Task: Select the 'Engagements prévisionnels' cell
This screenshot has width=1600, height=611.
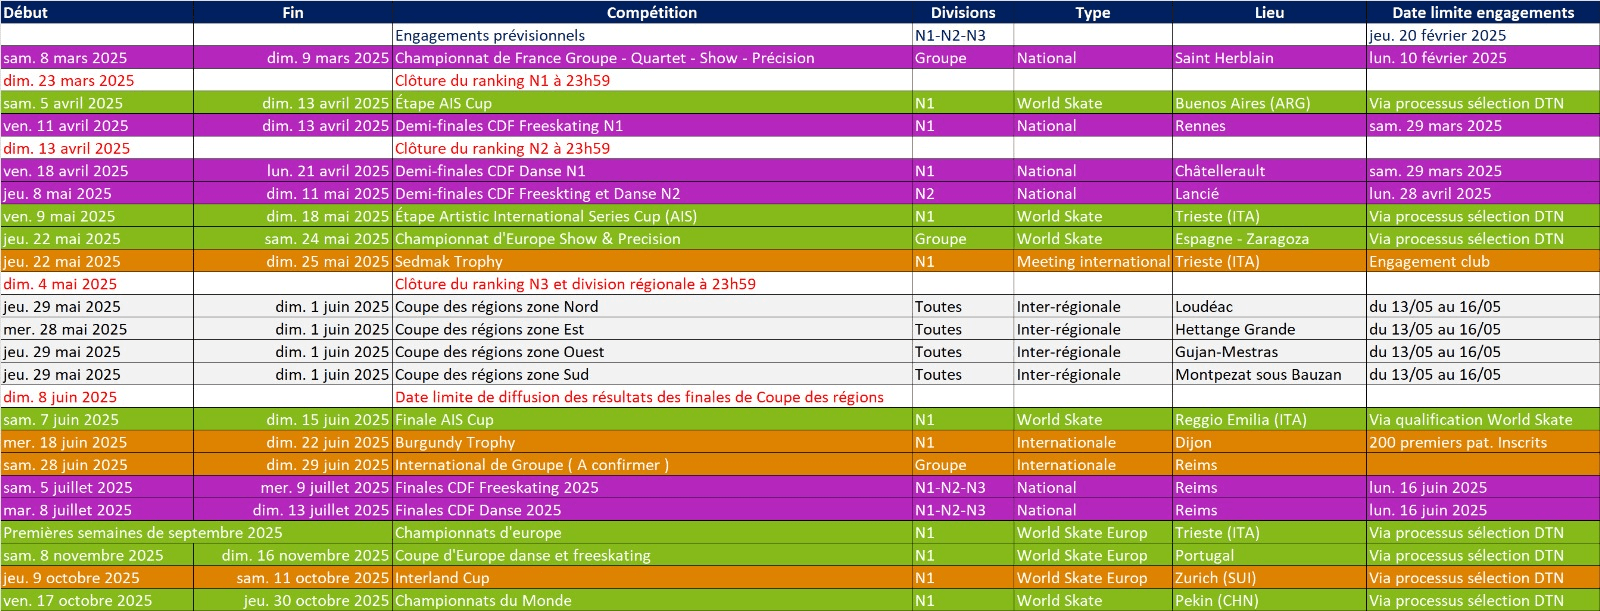Action: coord(652,35)
